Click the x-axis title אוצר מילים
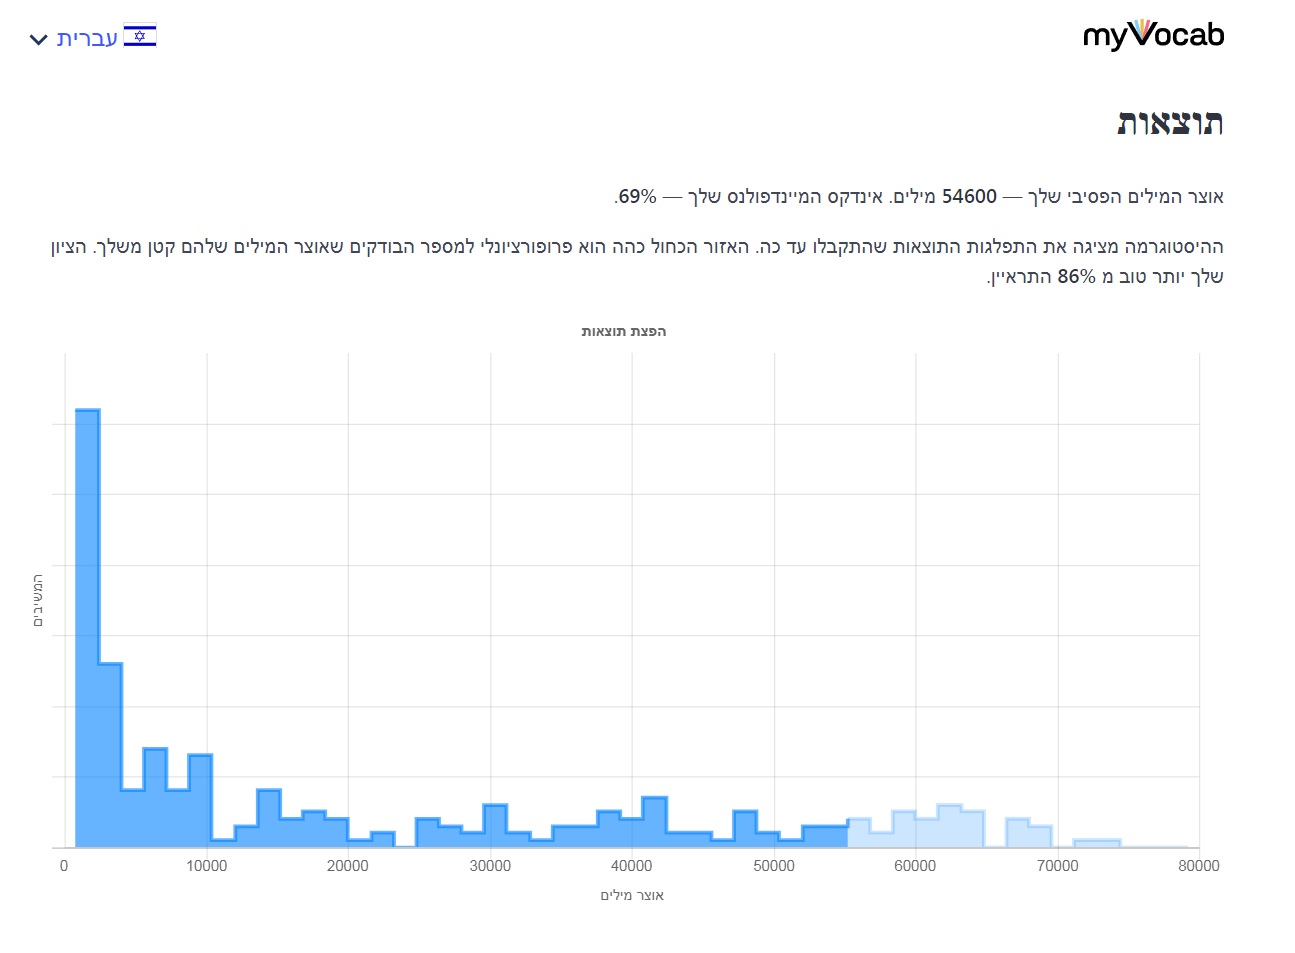Viewport: 1295px width, 953px height. pyautogui.click(x=632, y=895)
